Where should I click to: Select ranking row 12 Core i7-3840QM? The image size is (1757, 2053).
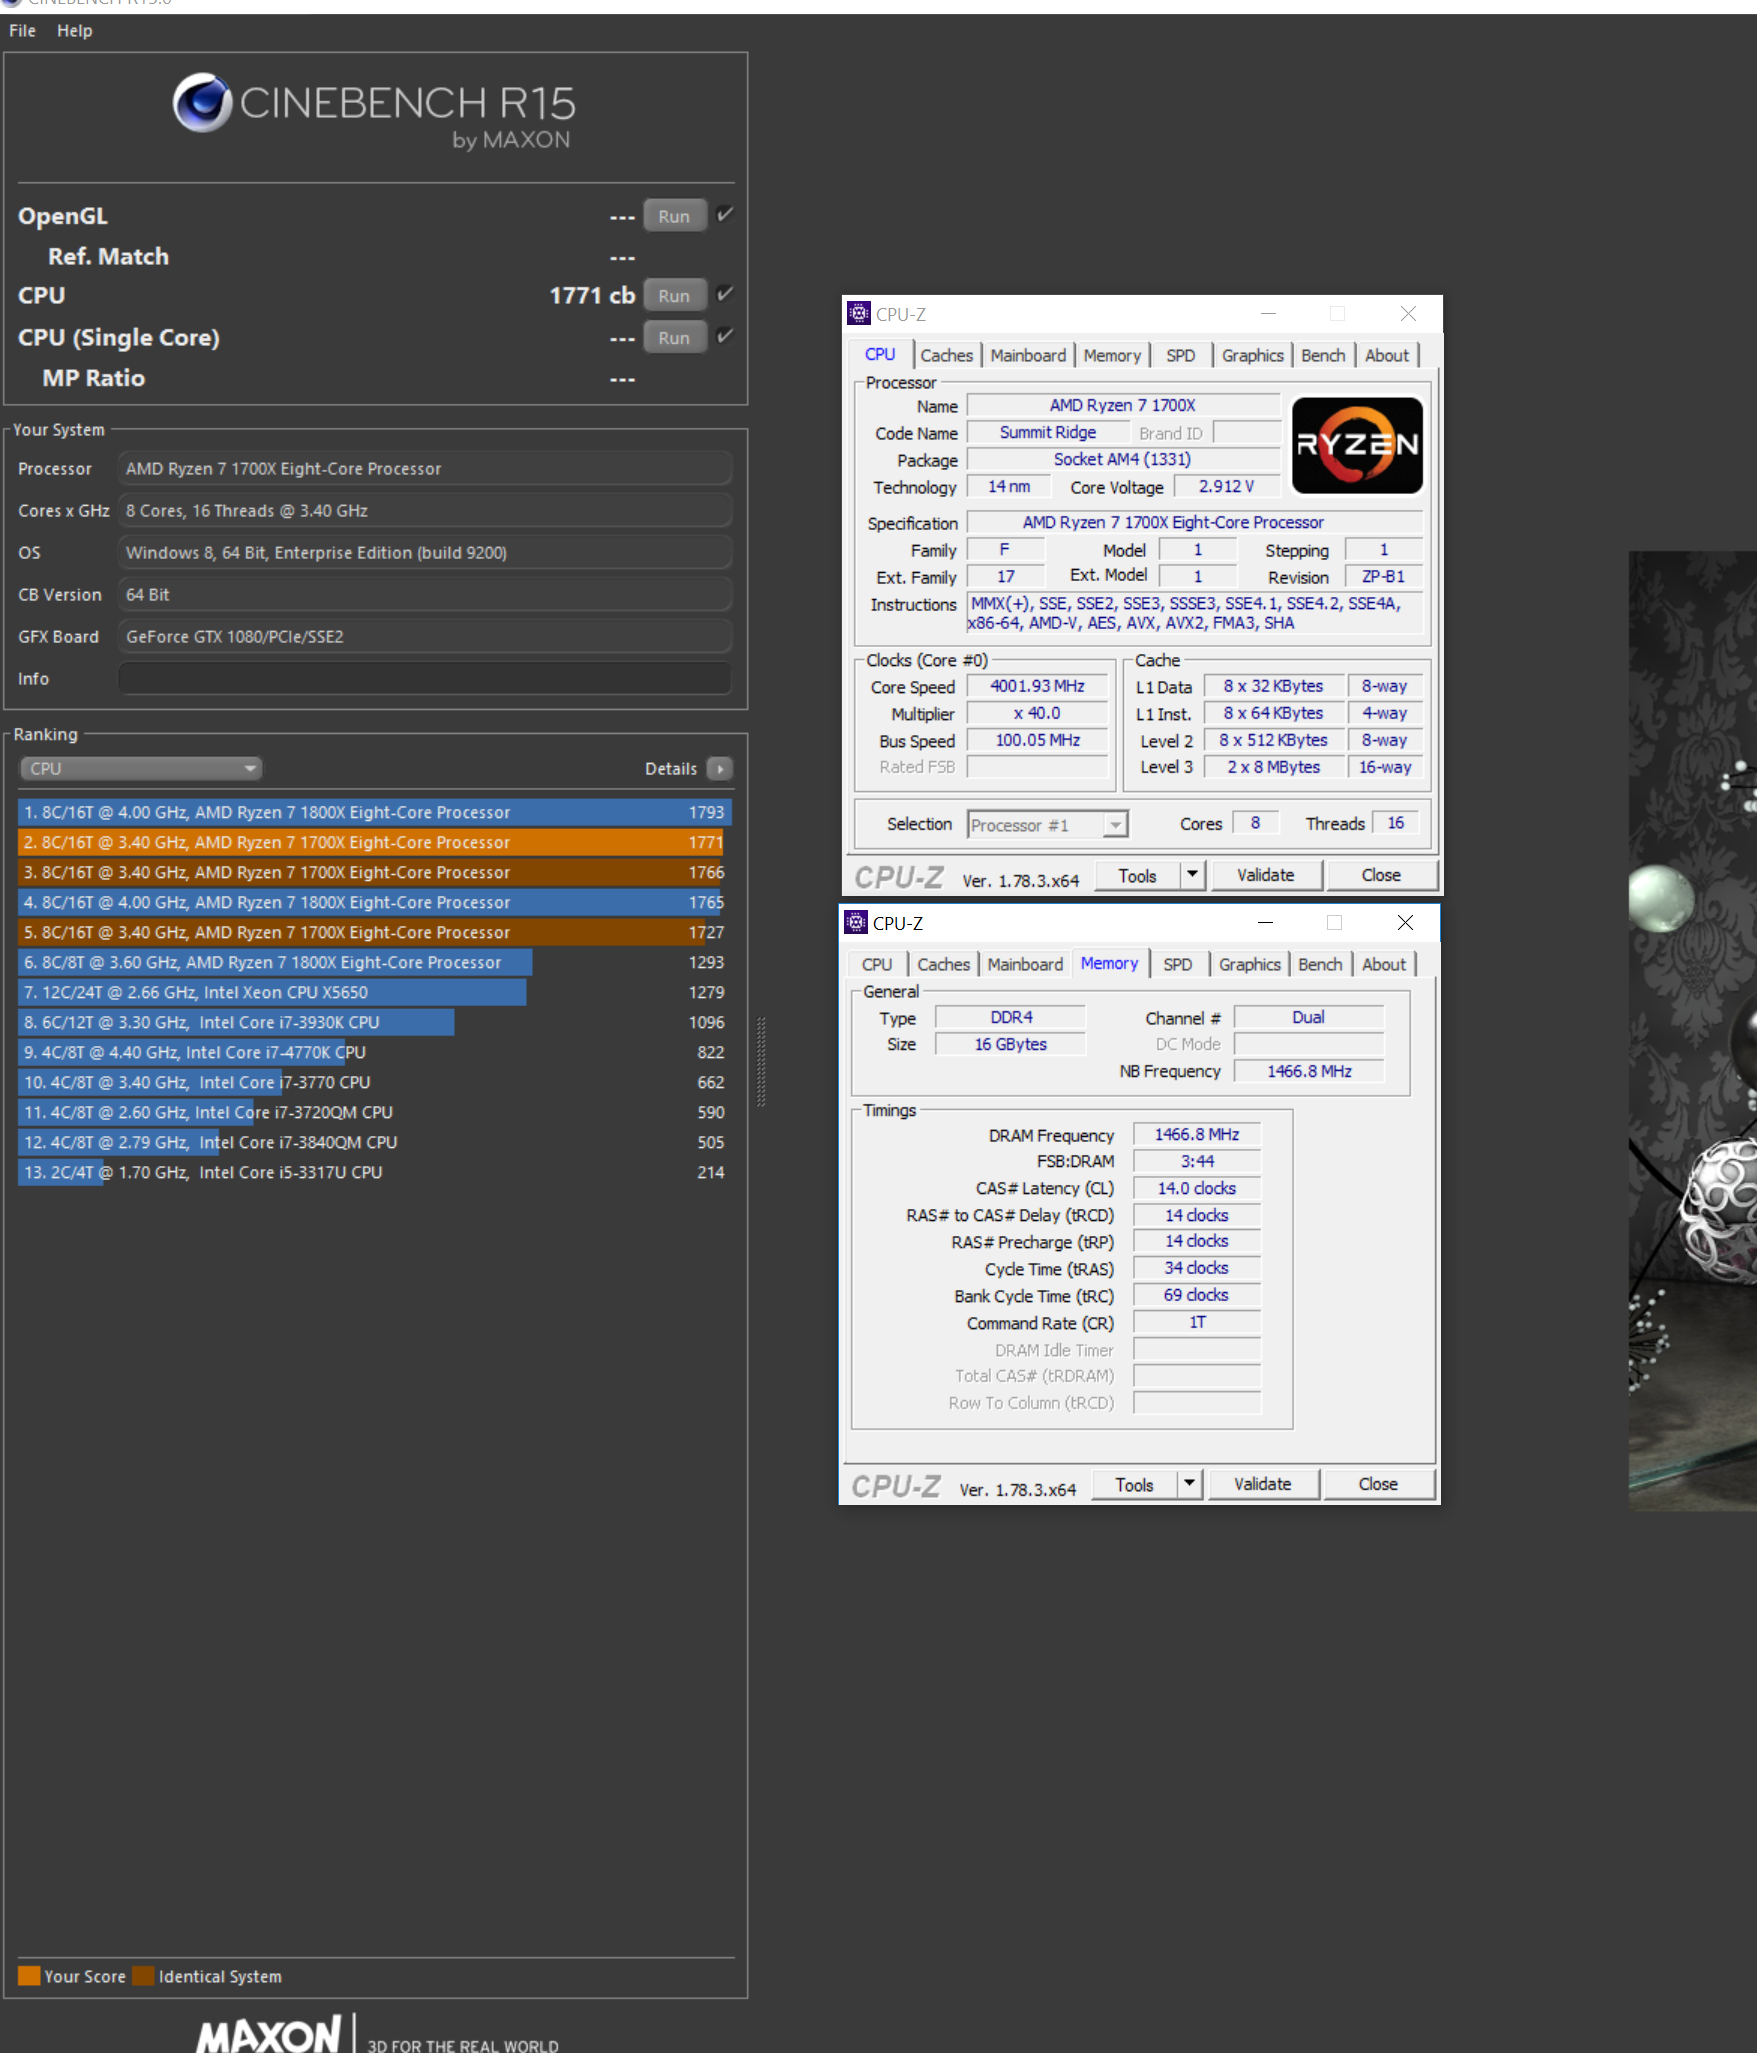pyautogui.click(x=374, y=1142)
